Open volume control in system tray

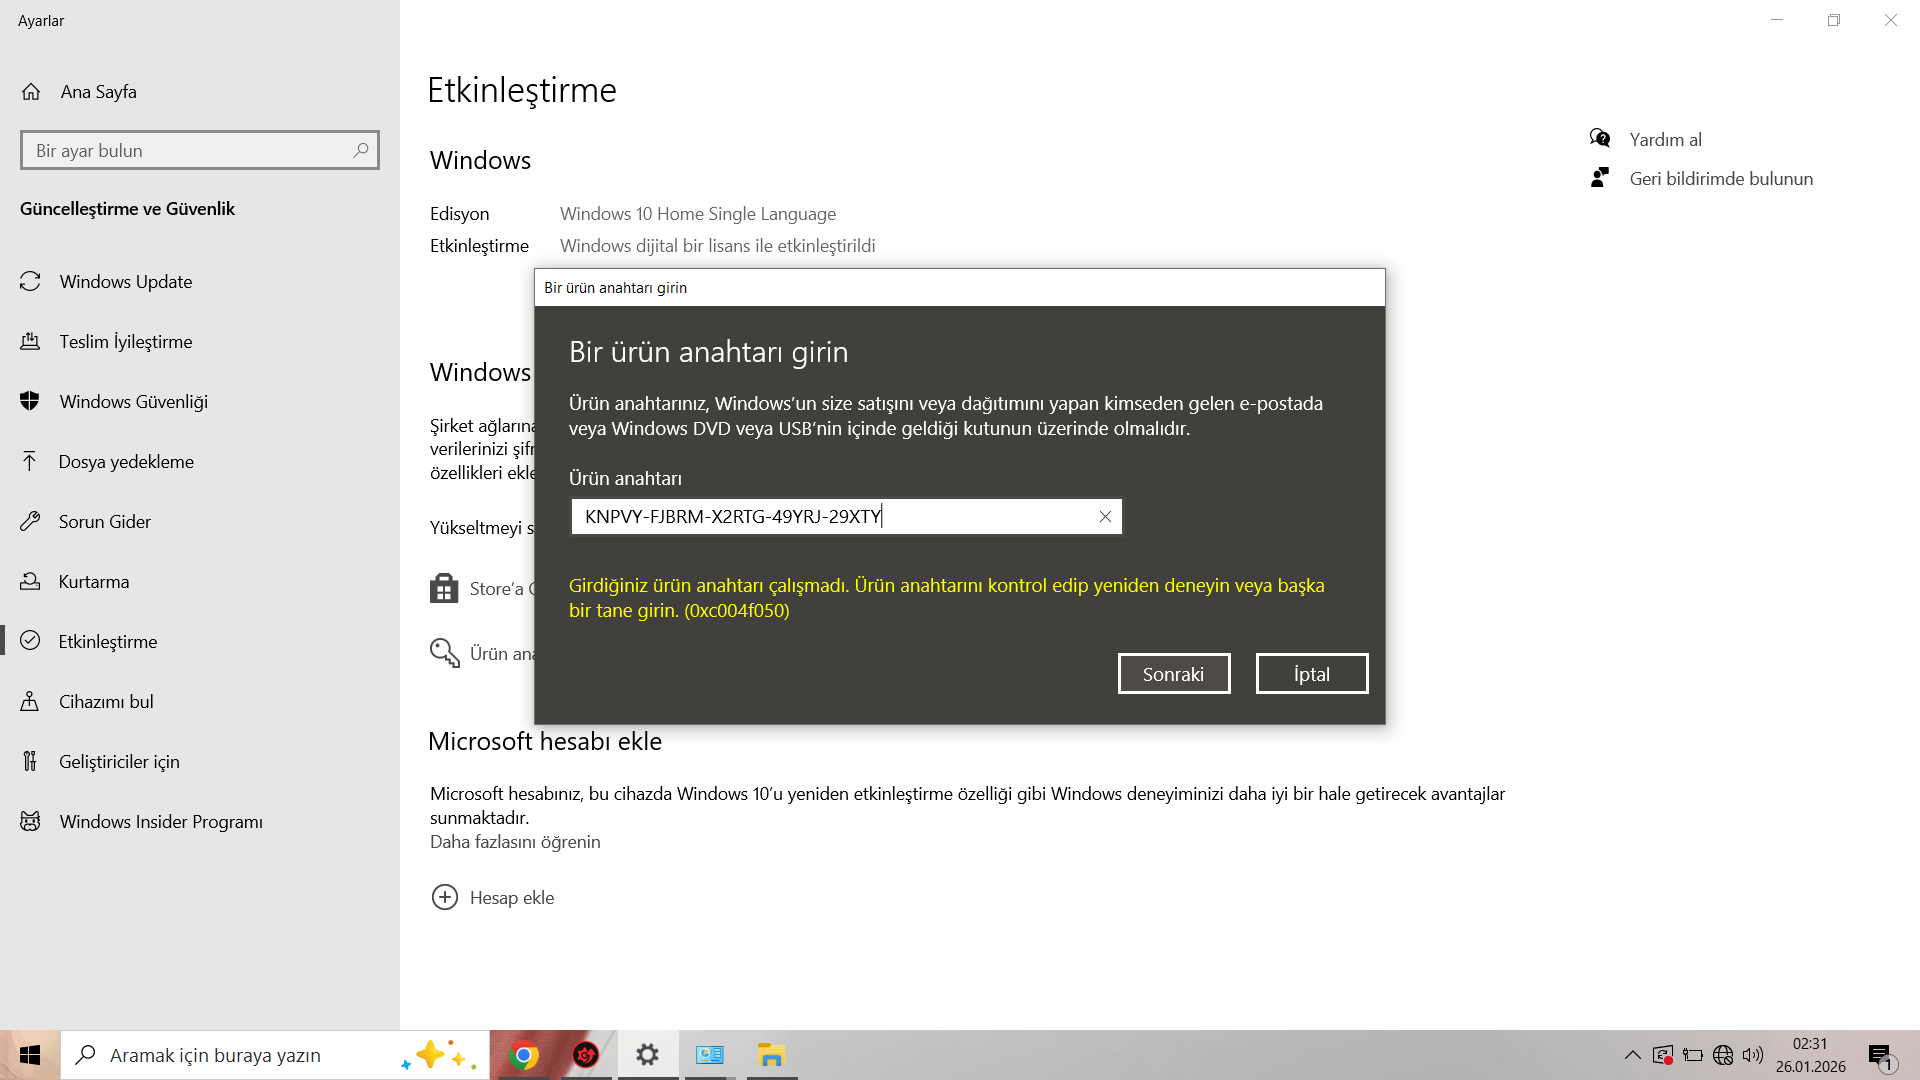pos(1753,1055)
